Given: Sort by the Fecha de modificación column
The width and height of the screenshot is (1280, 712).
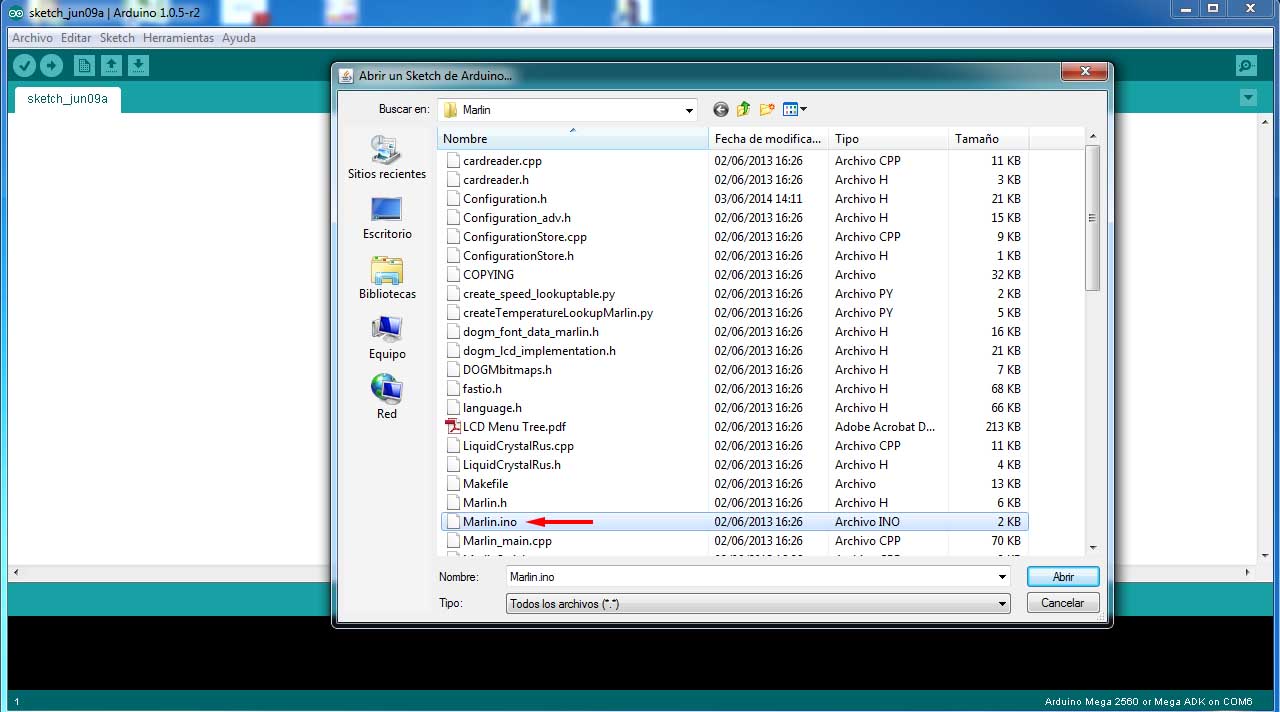Looking at the screenshot, I should point(769,139).
